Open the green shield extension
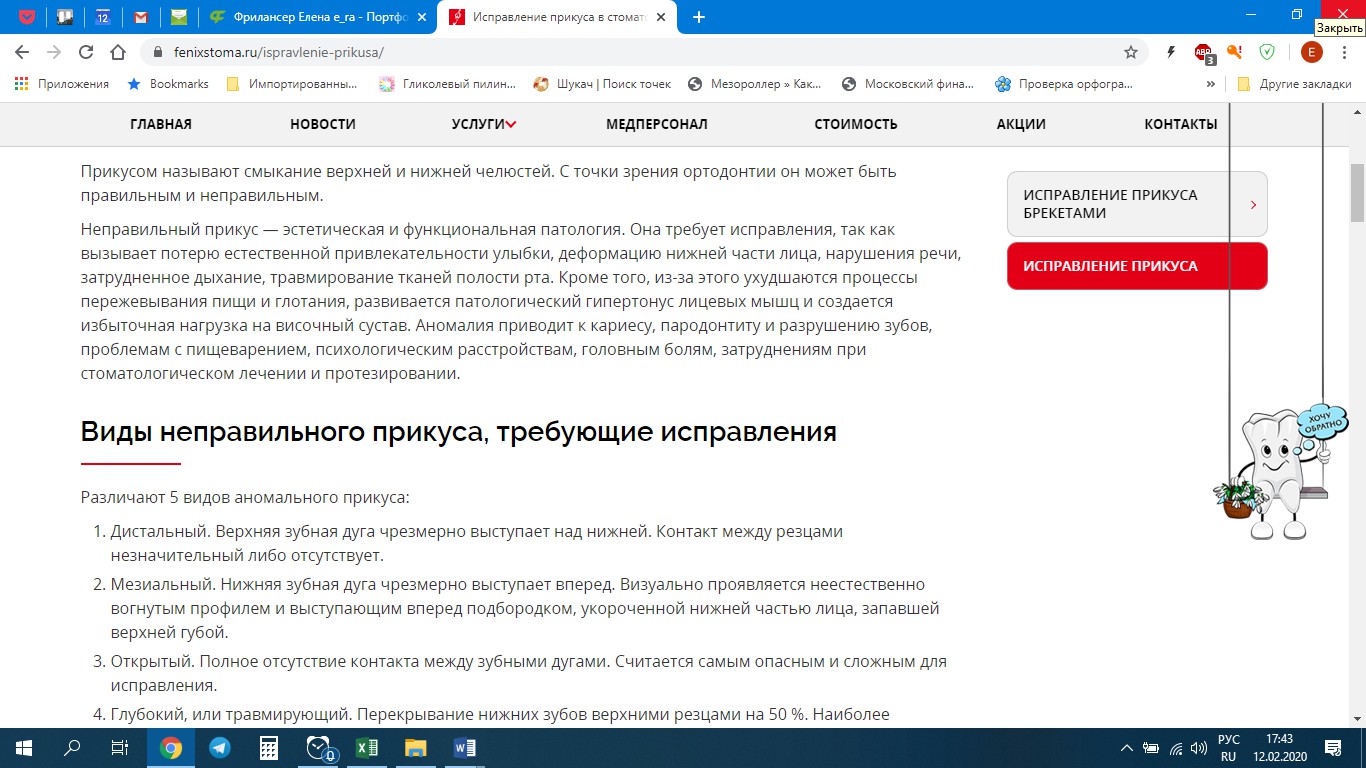 [x=1267, y=52]
